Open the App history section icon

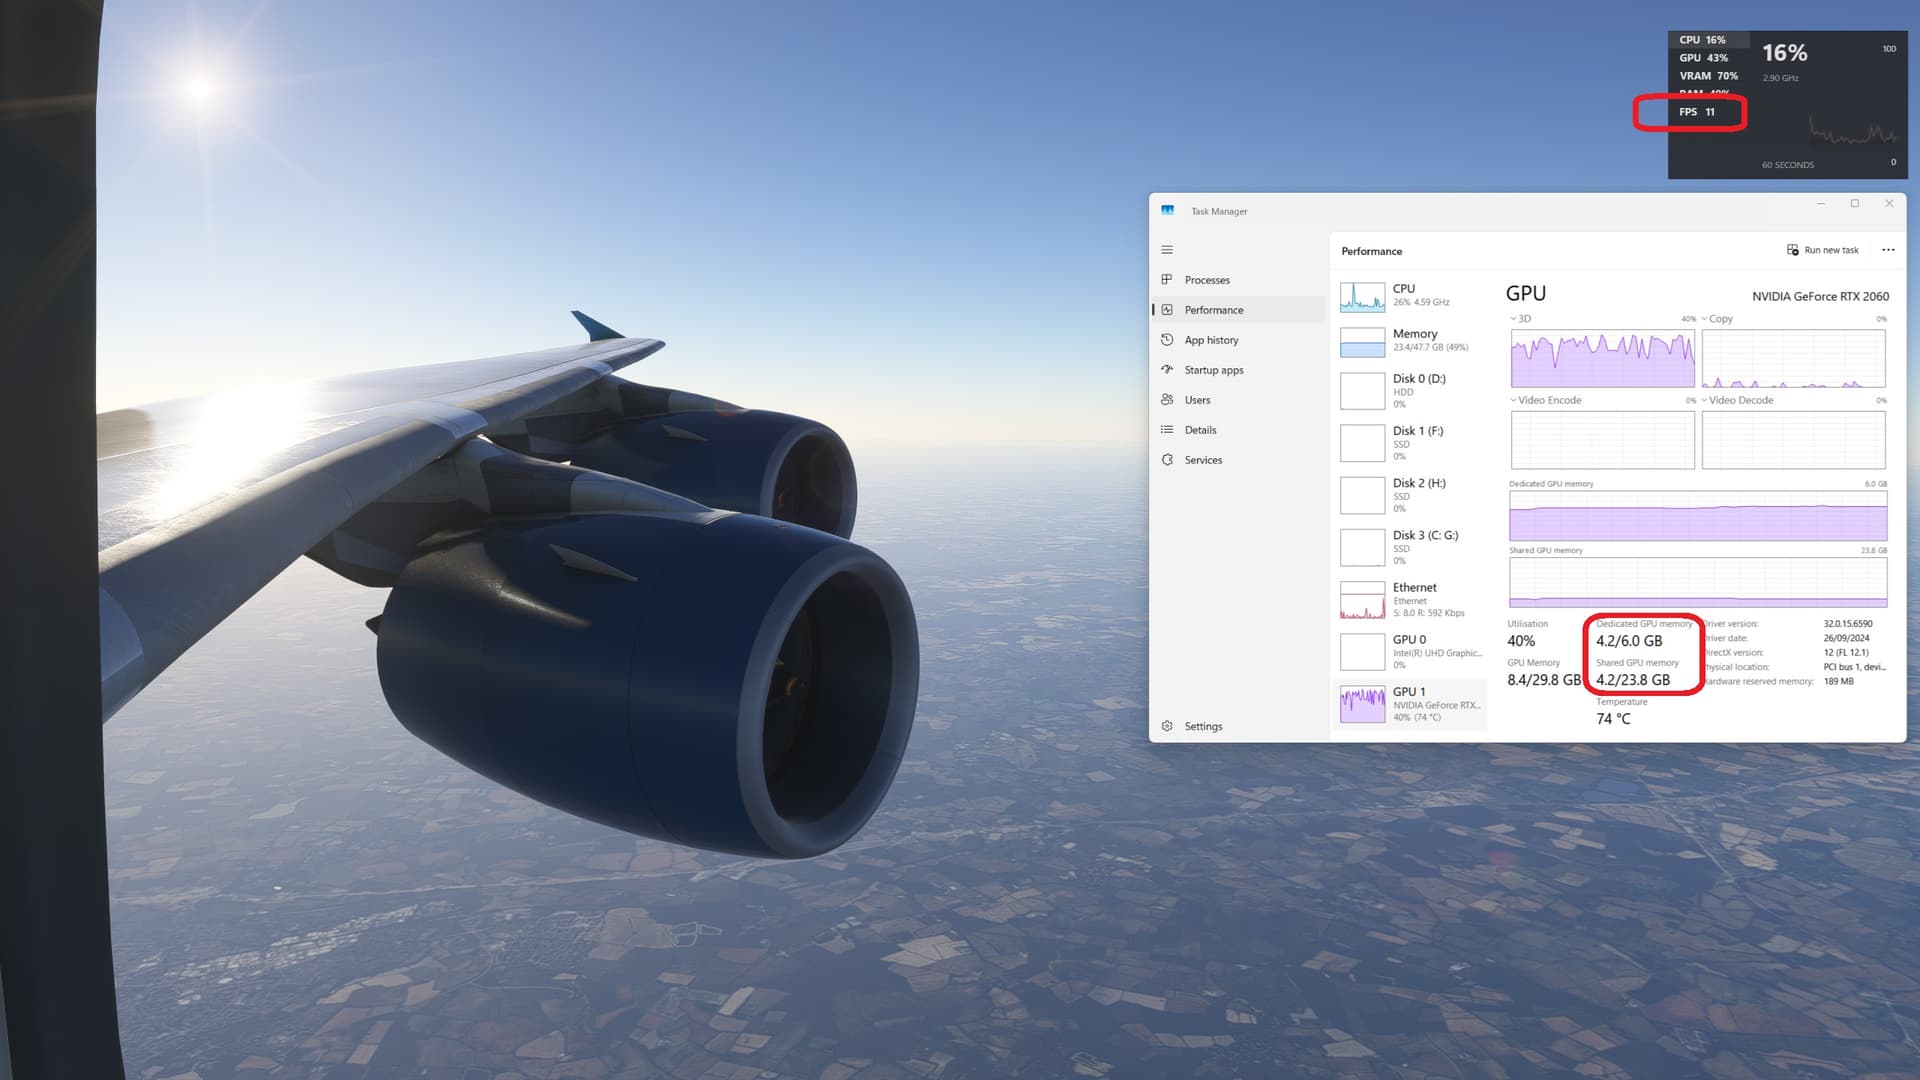pyautogui.click(x=1169, y=340)
